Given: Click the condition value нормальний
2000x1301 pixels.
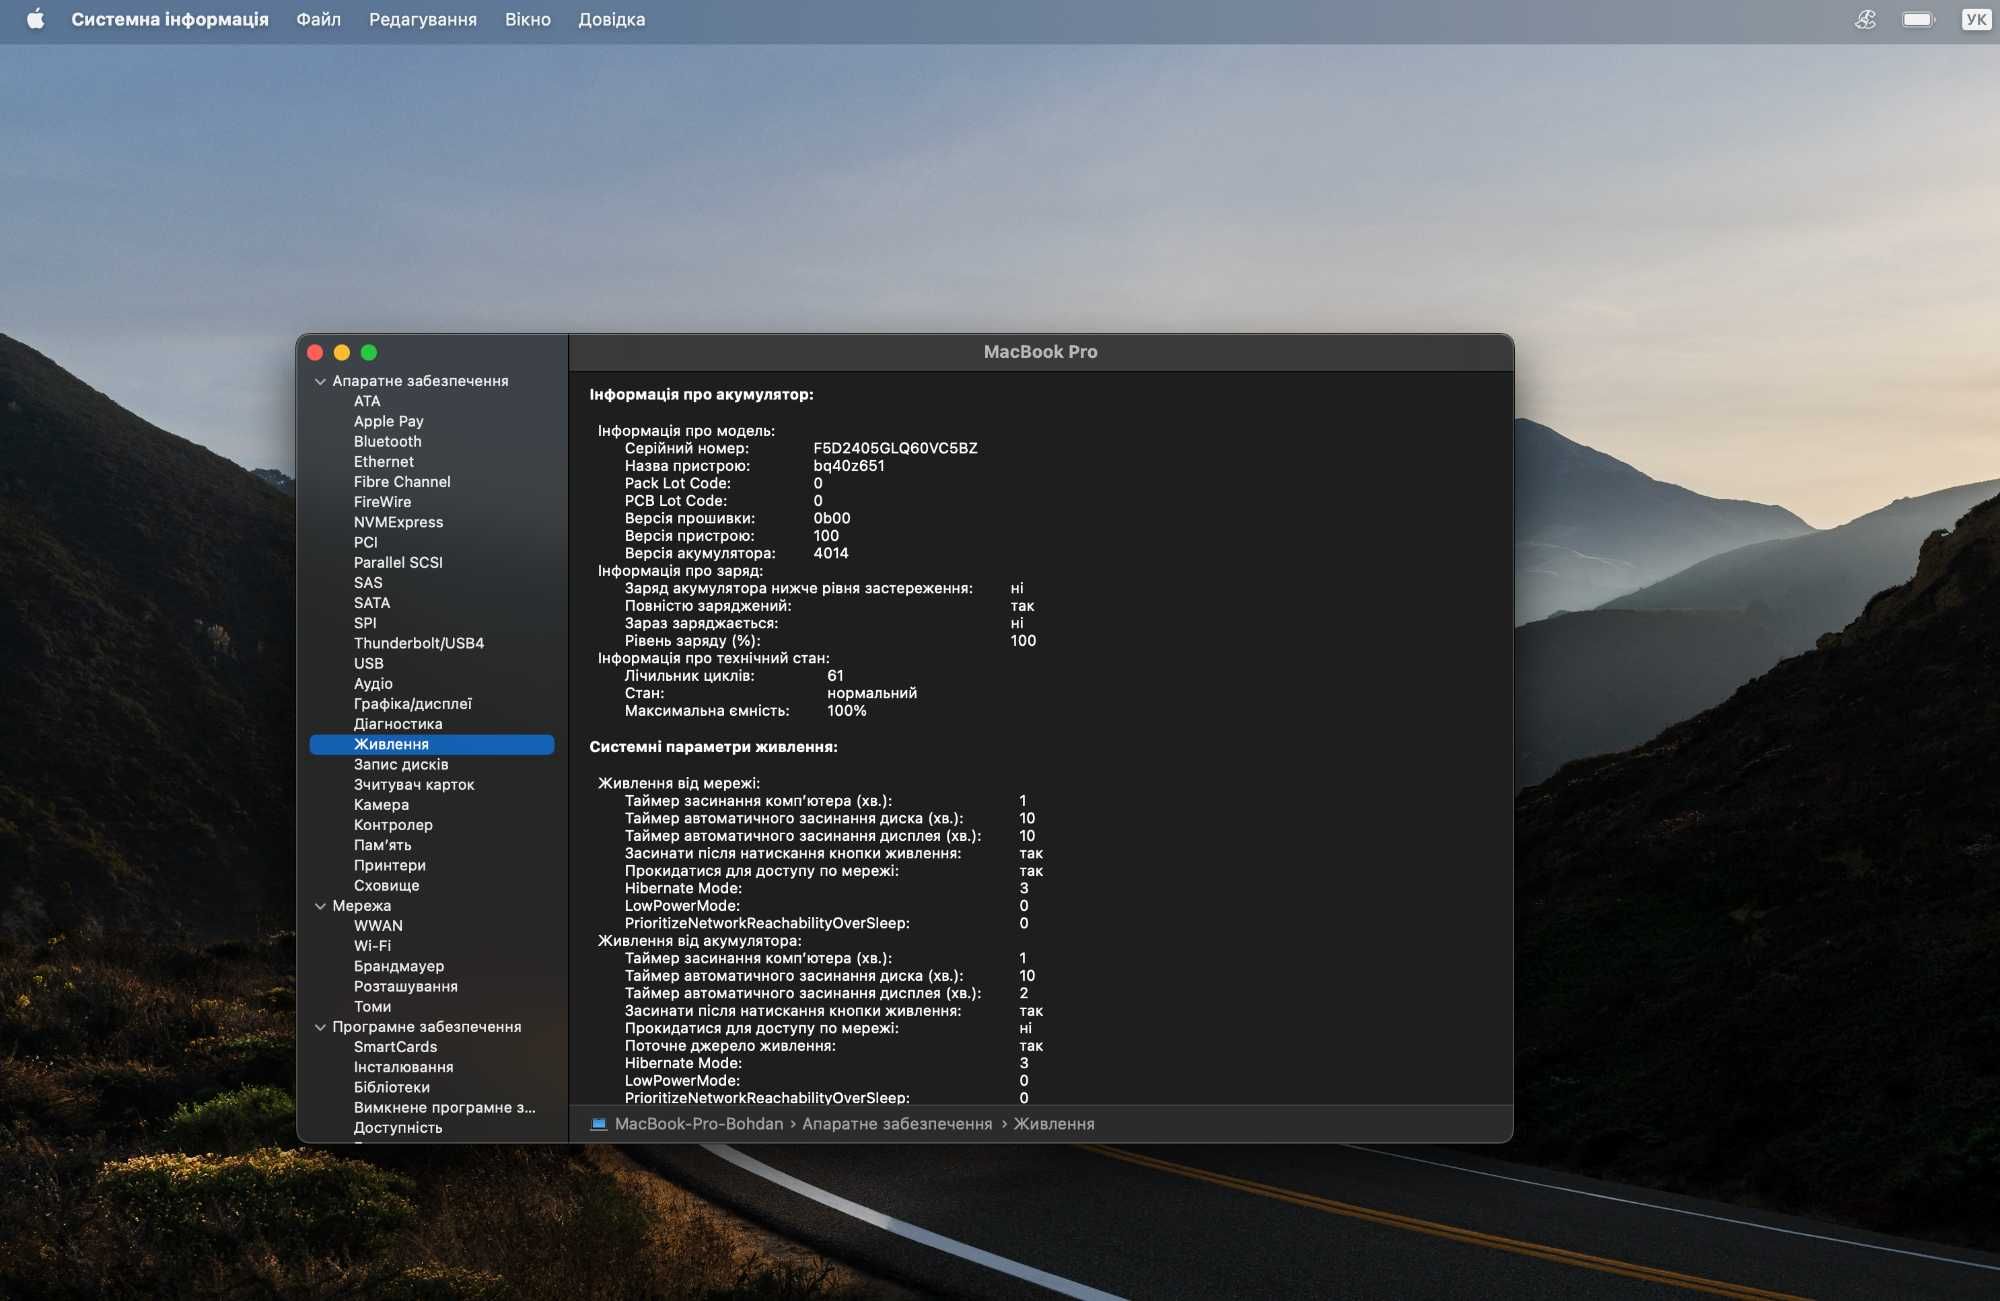Looking at the screenshot, I should (872, 693).
